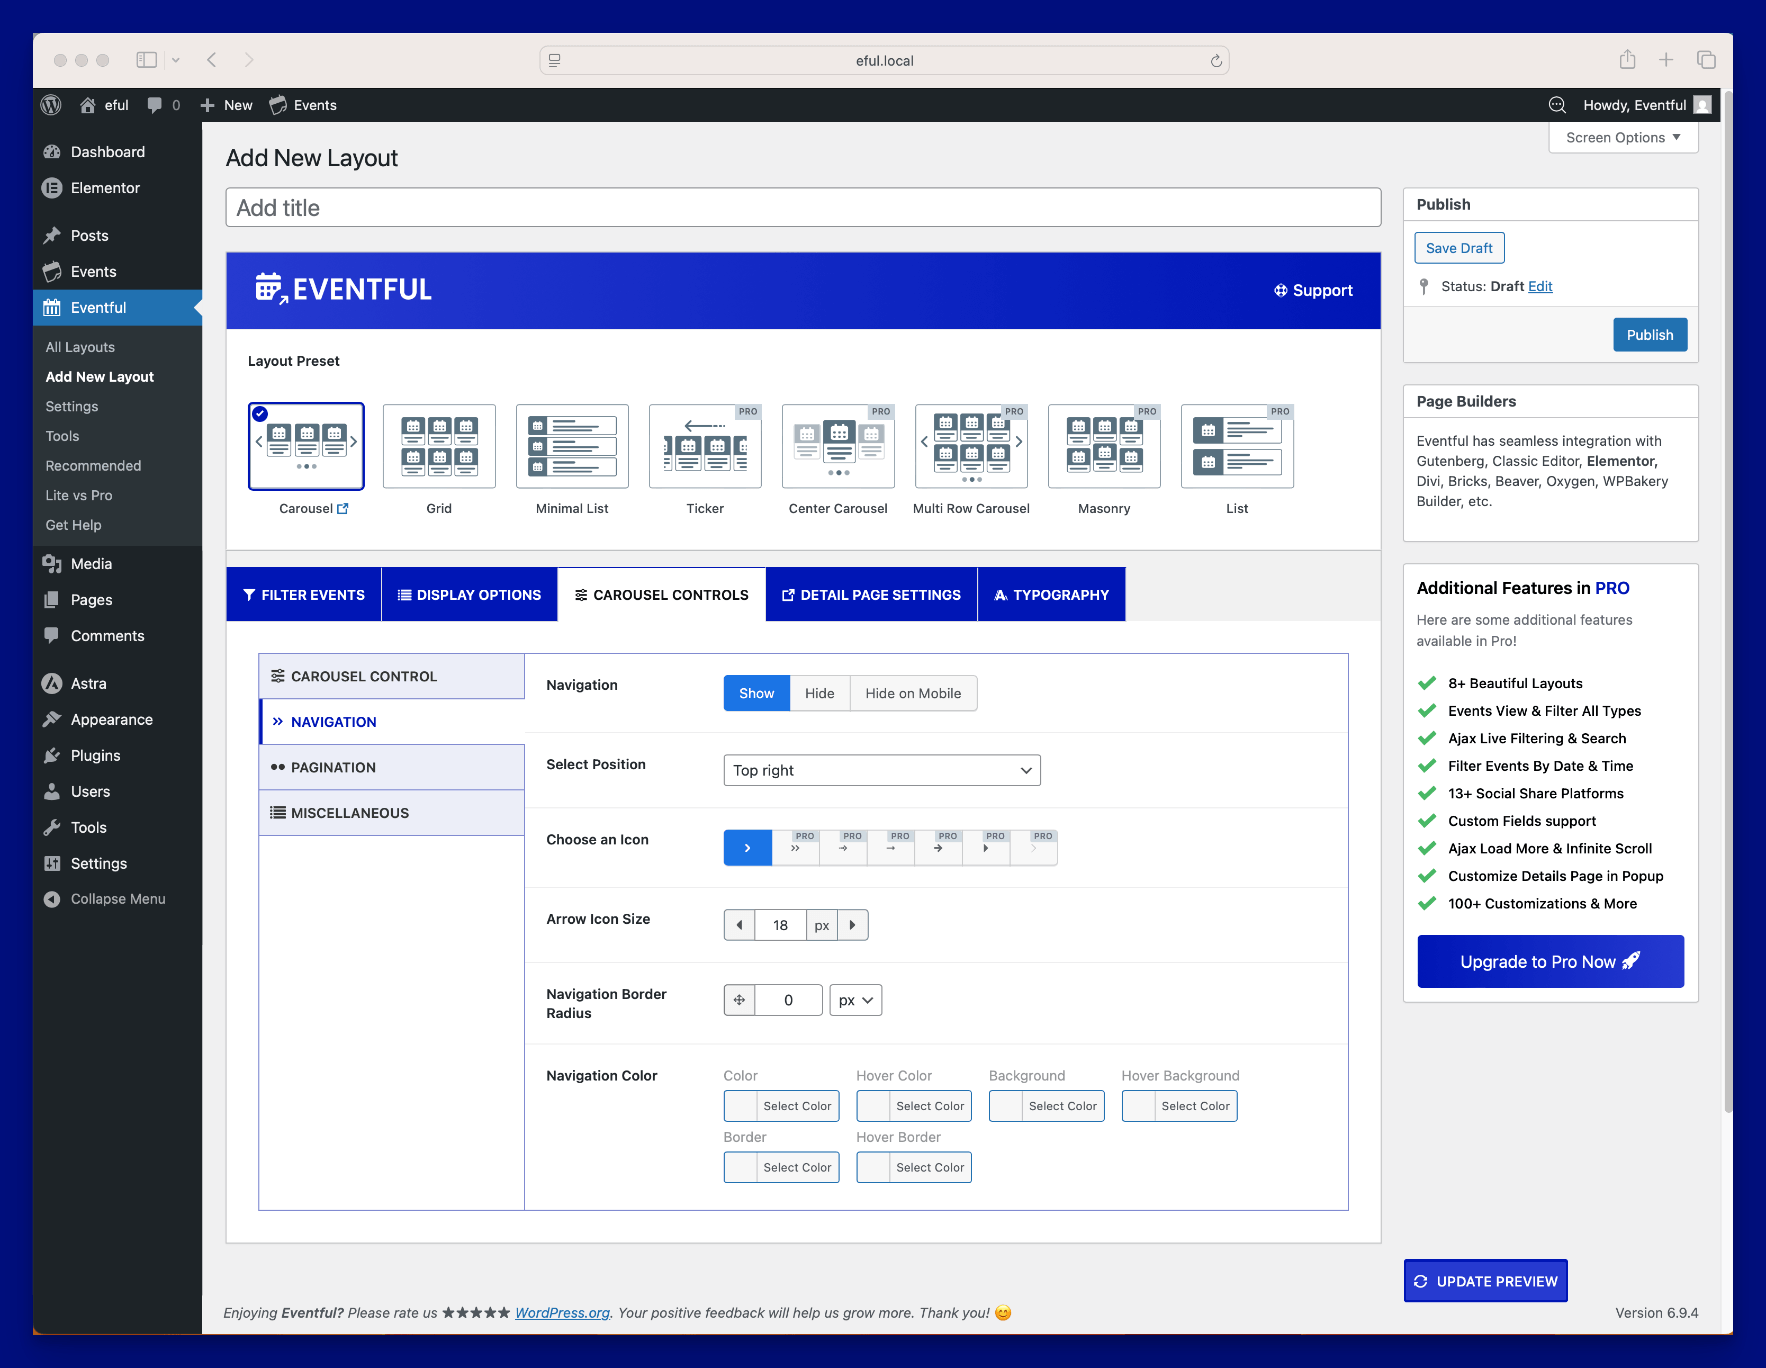Open the Carousel external preview link icon
The width and height of the screenshot is (1766, 1368).
point(343,508)
